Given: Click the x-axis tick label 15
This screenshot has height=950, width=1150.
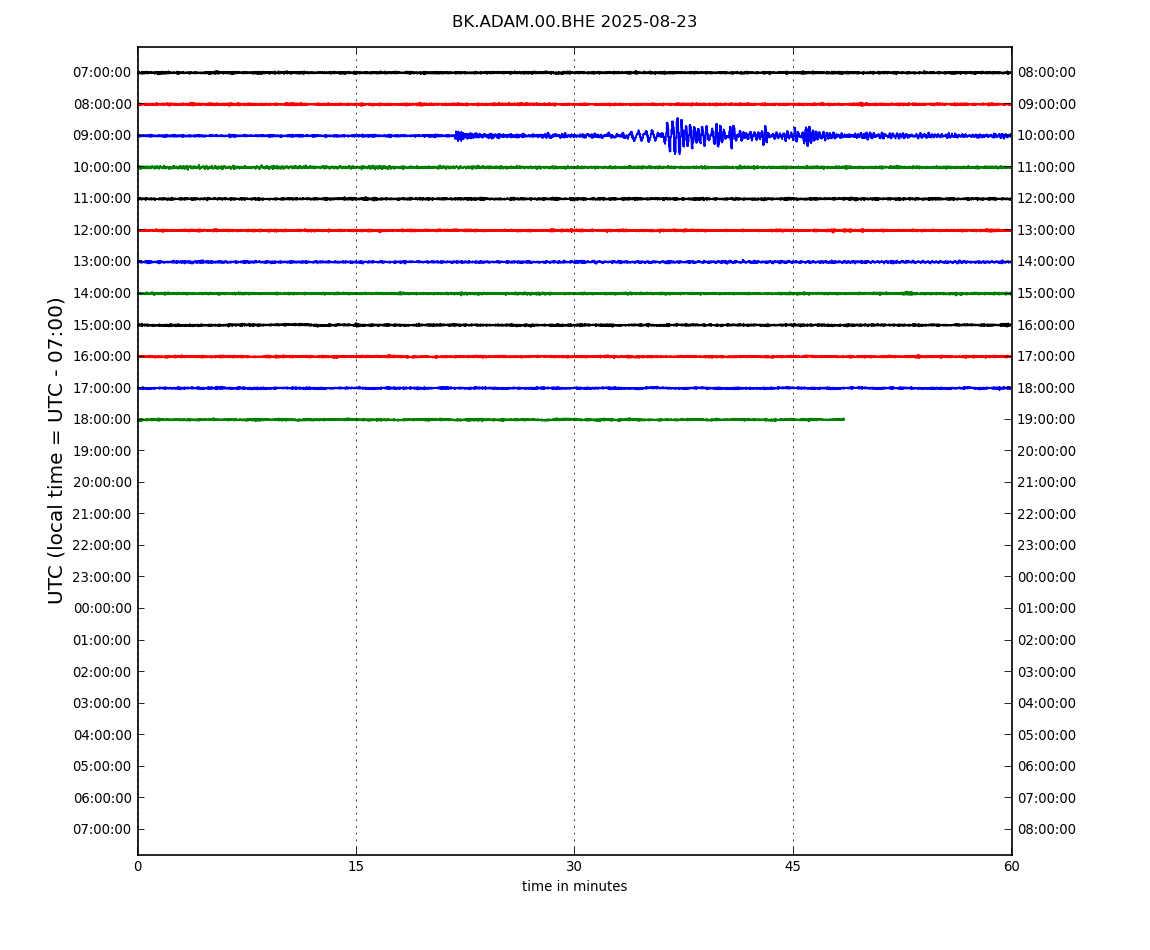Looking at the screenshot, I should [x=356, y=867].
